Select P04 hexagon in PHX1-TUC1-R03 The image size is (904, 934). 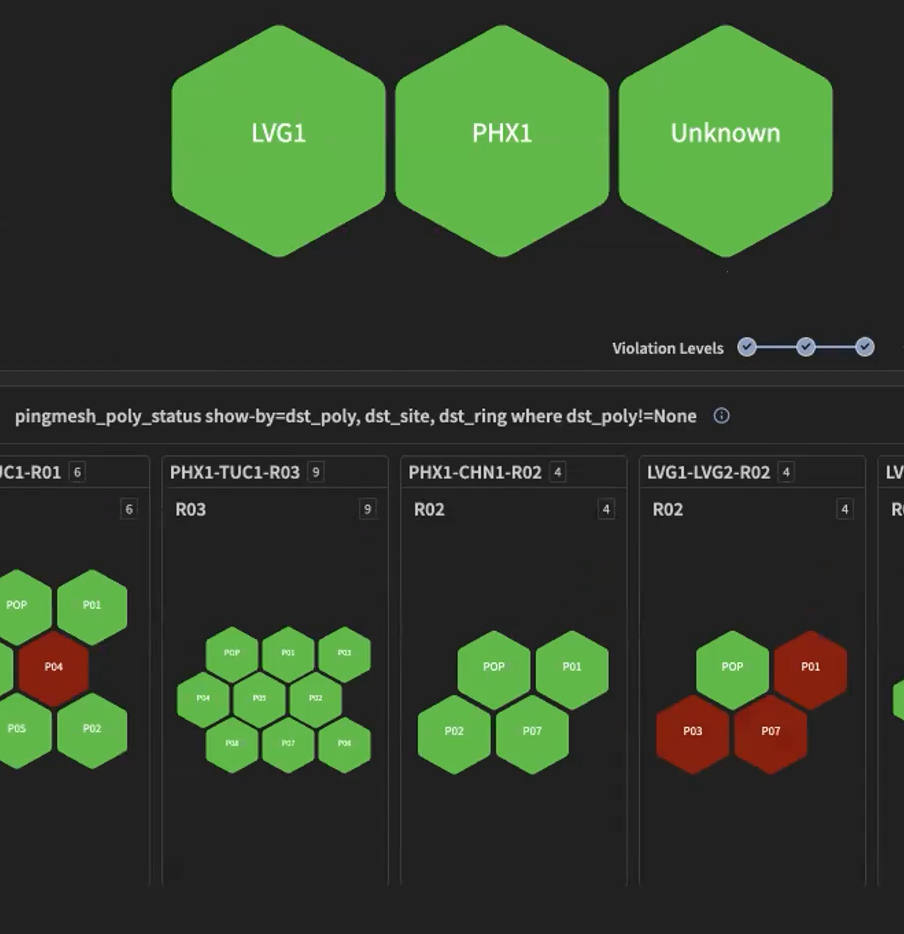tap(203, 698)
